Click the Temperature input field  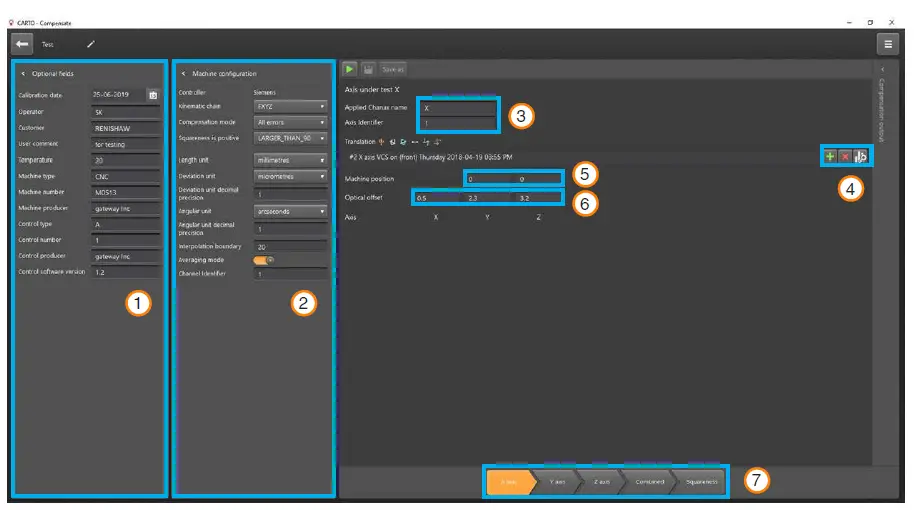[x=125, y=160]
